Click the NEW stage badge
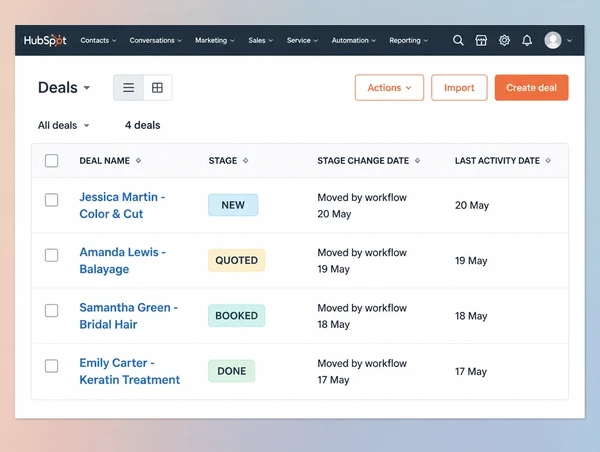 tap(233, 205)
